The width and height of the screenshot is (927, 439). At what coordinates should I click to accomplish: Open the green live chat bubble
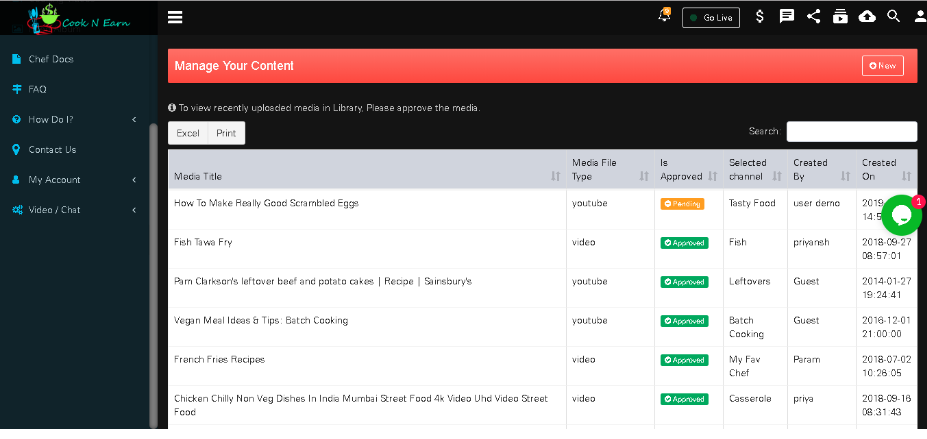901,216
